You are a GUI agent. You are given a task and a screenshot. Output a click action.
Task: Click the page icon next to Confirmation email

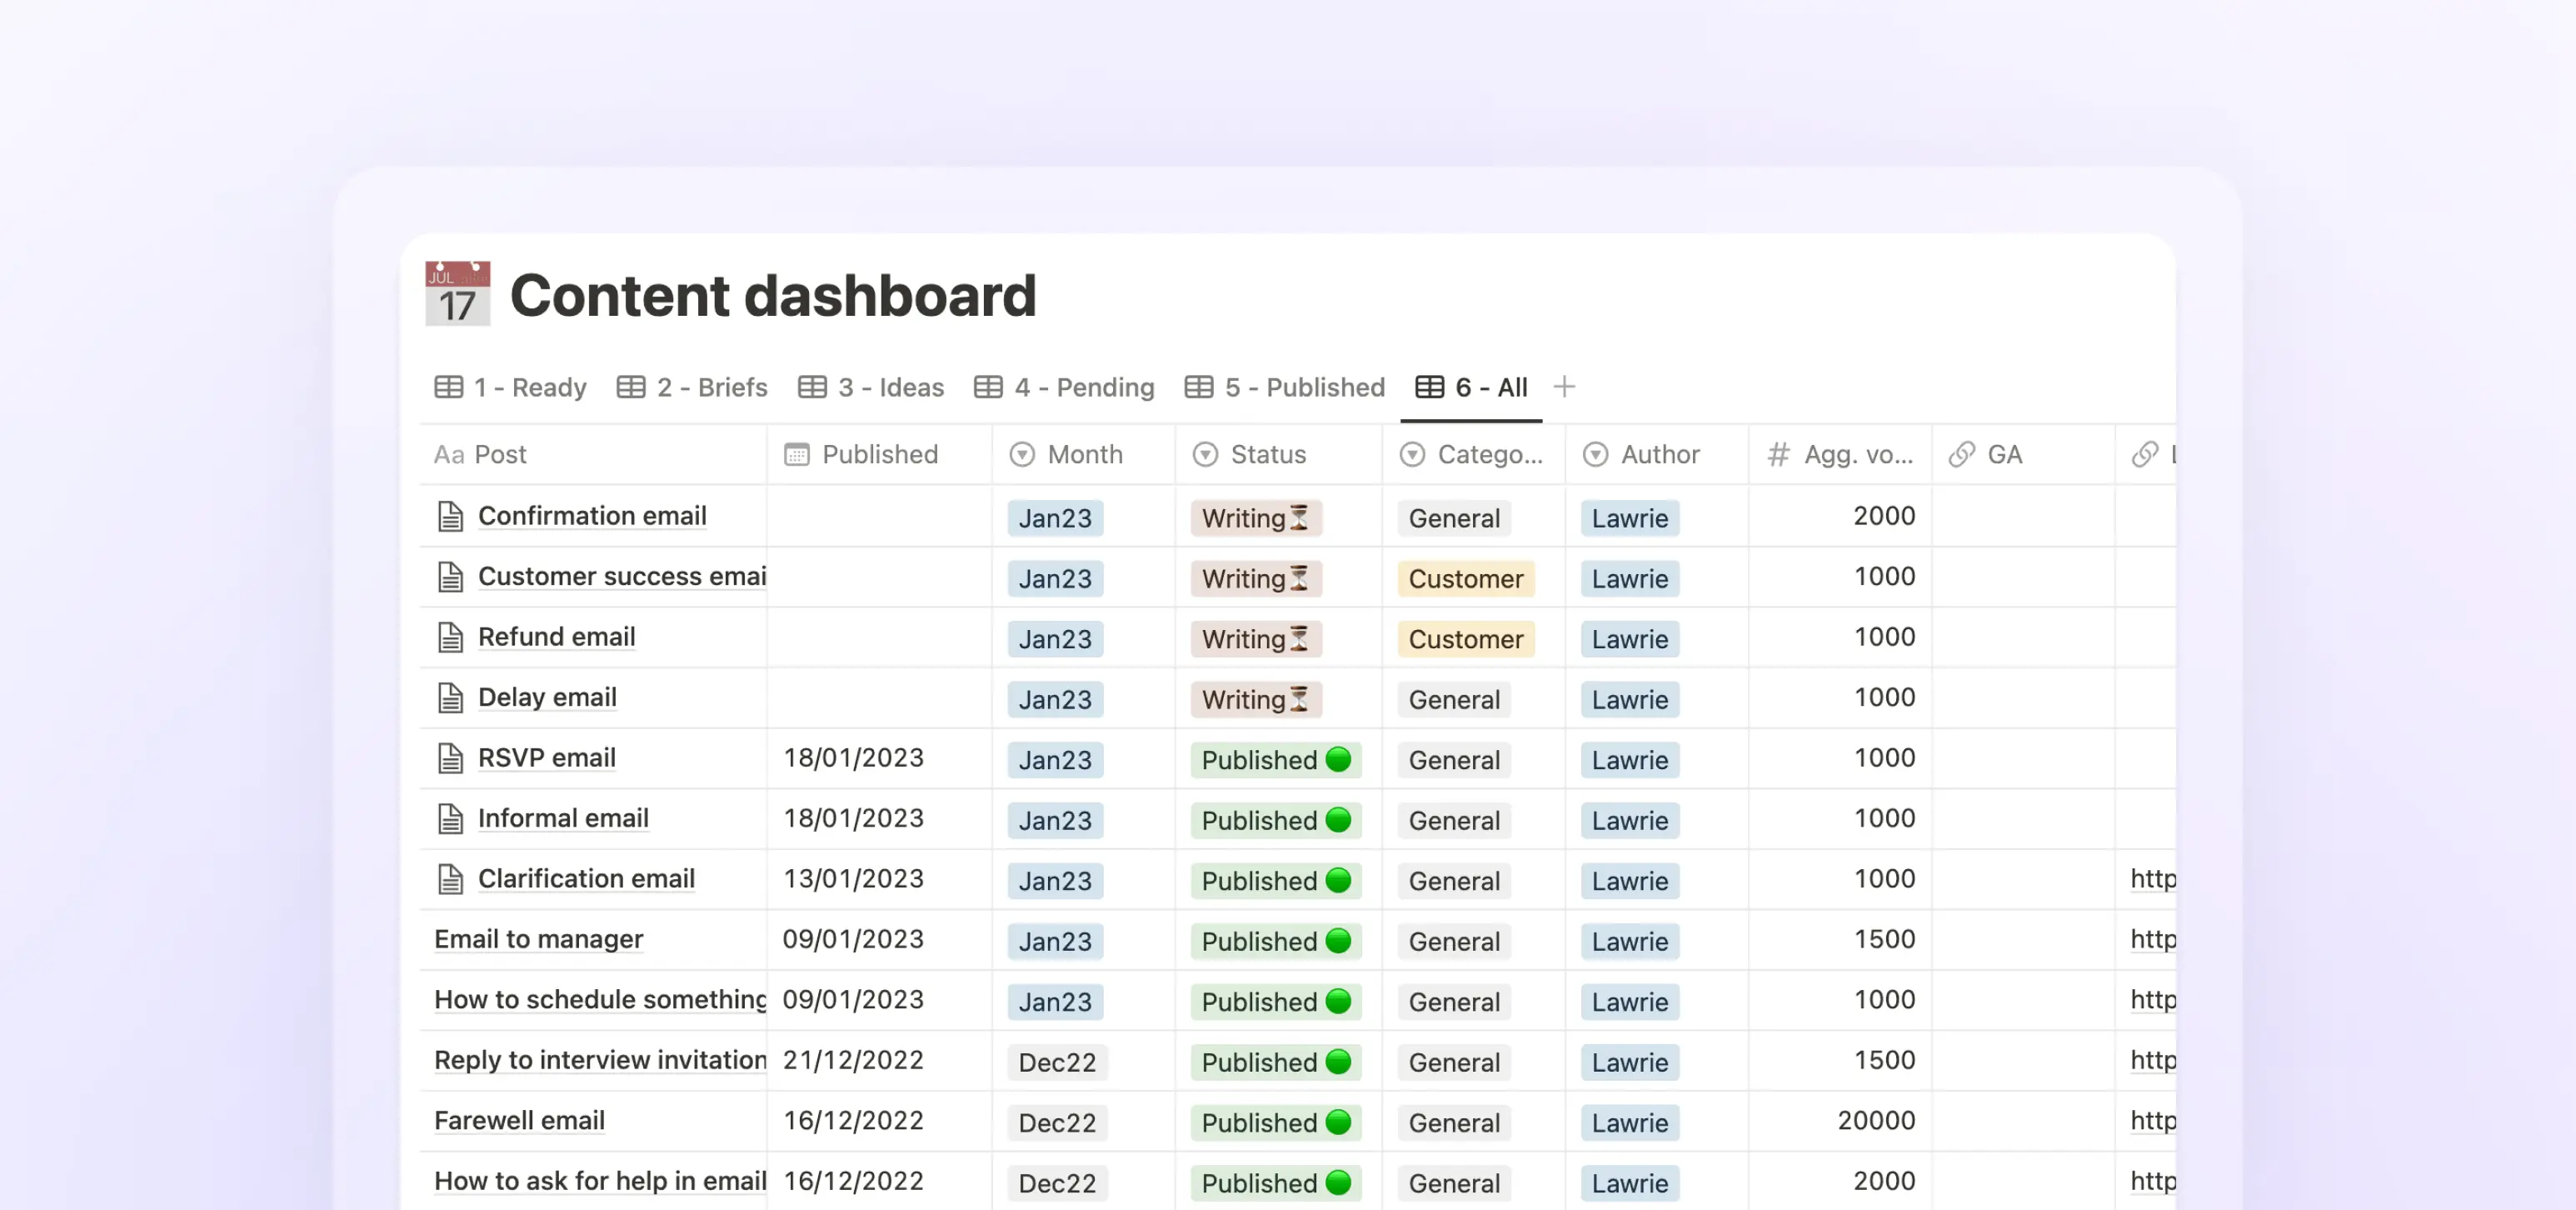(452, 516)
